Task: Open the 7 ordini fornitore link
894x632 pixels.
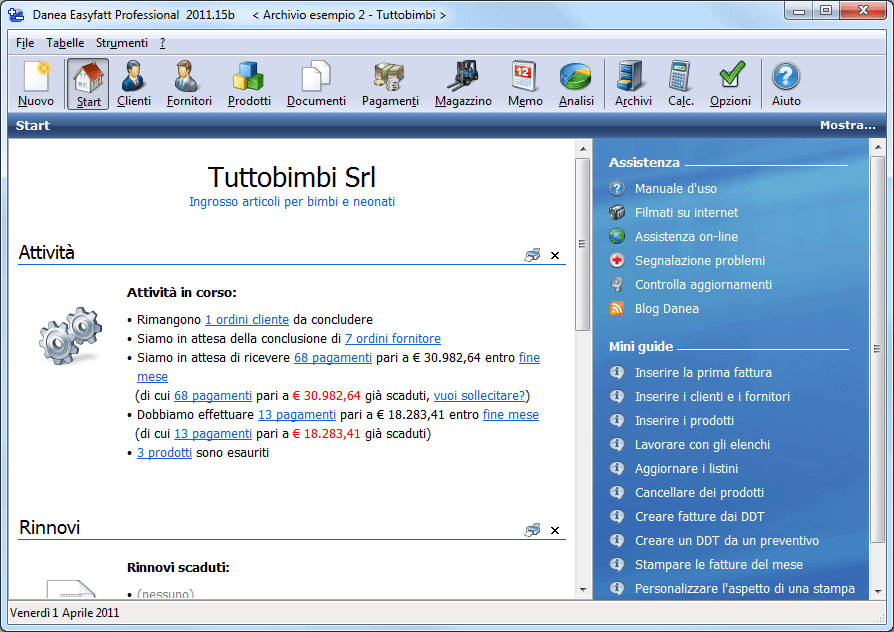Action: point(393,338)
